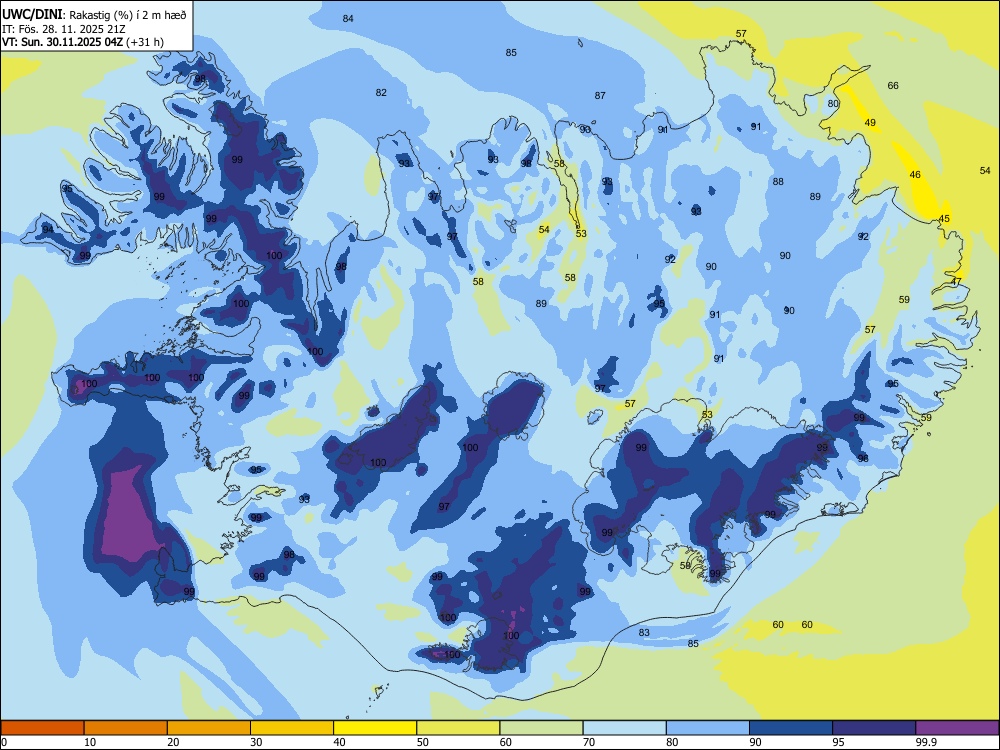This screenshot has height=750, width=1000.
Task: Click the legend tick label 70
Action: point(589,742)
